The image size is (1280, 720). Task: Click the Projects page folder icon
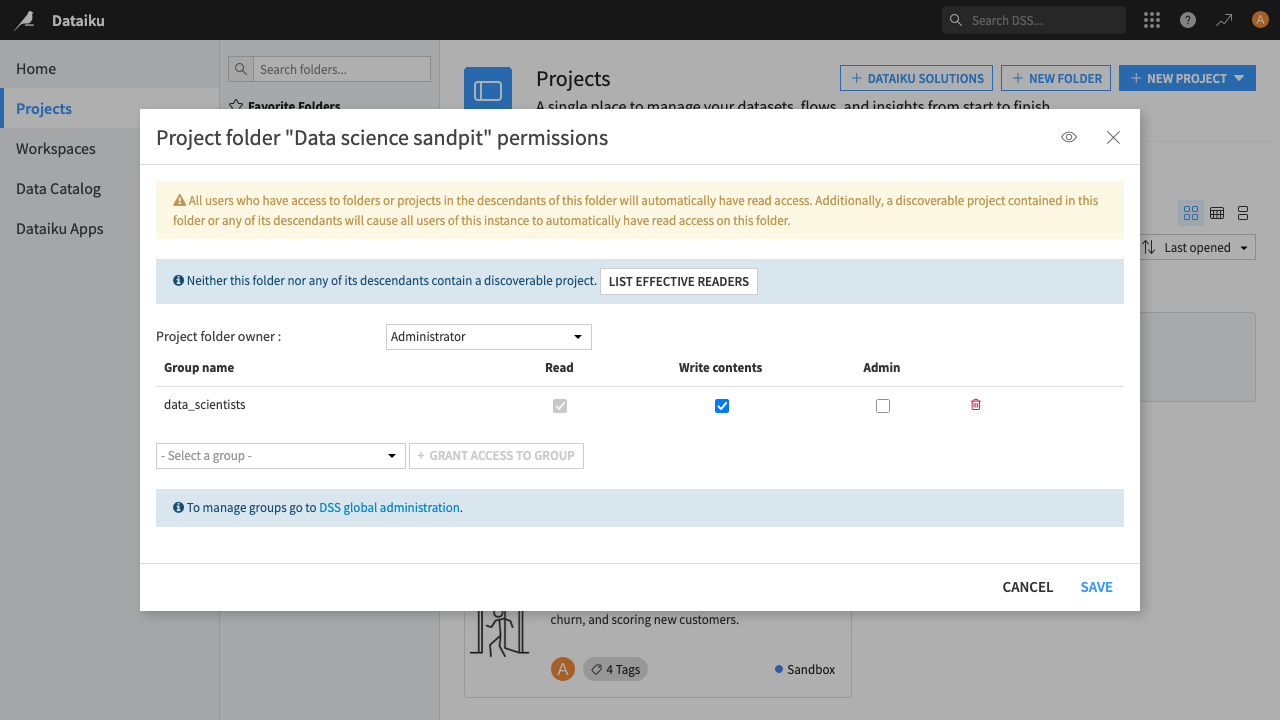tap(488, 91)
